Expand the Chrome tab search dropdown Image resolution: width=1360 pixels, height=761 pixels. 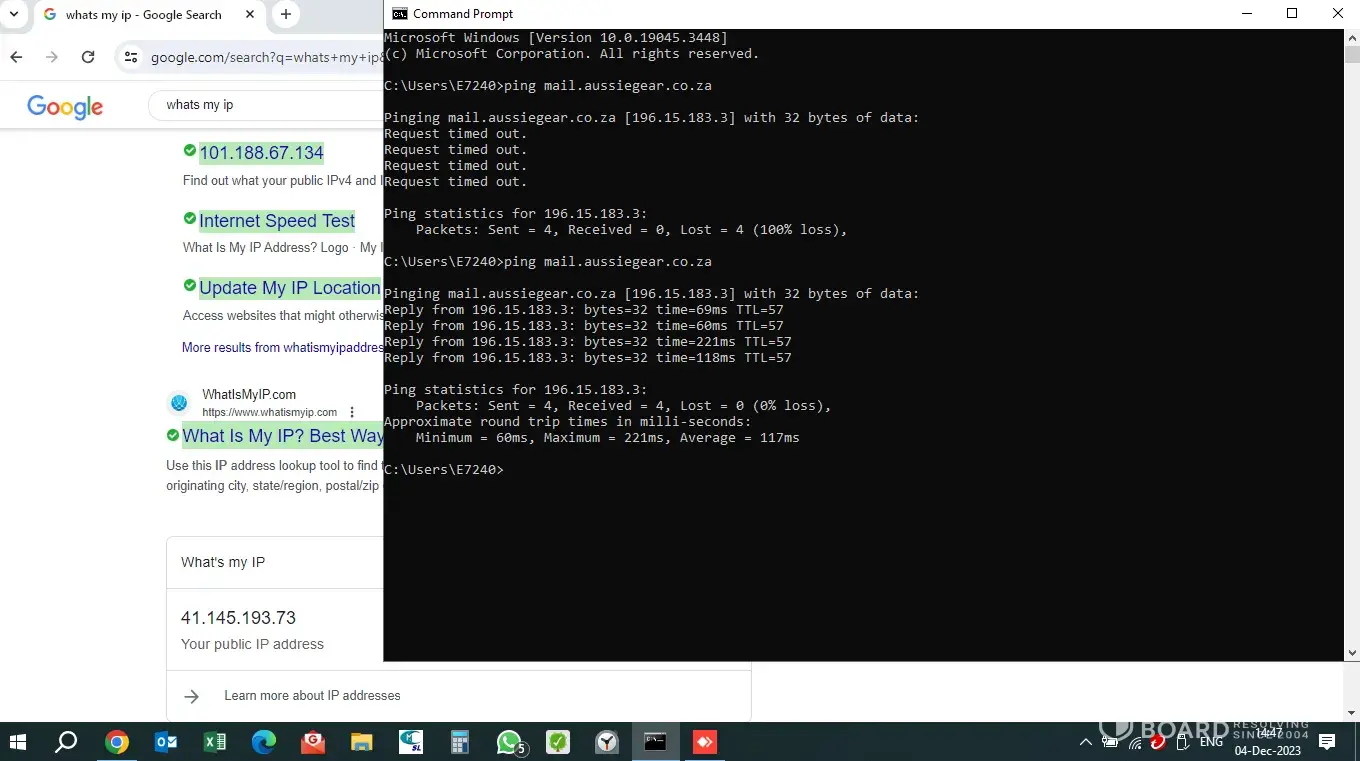click(x=14, y=14)
